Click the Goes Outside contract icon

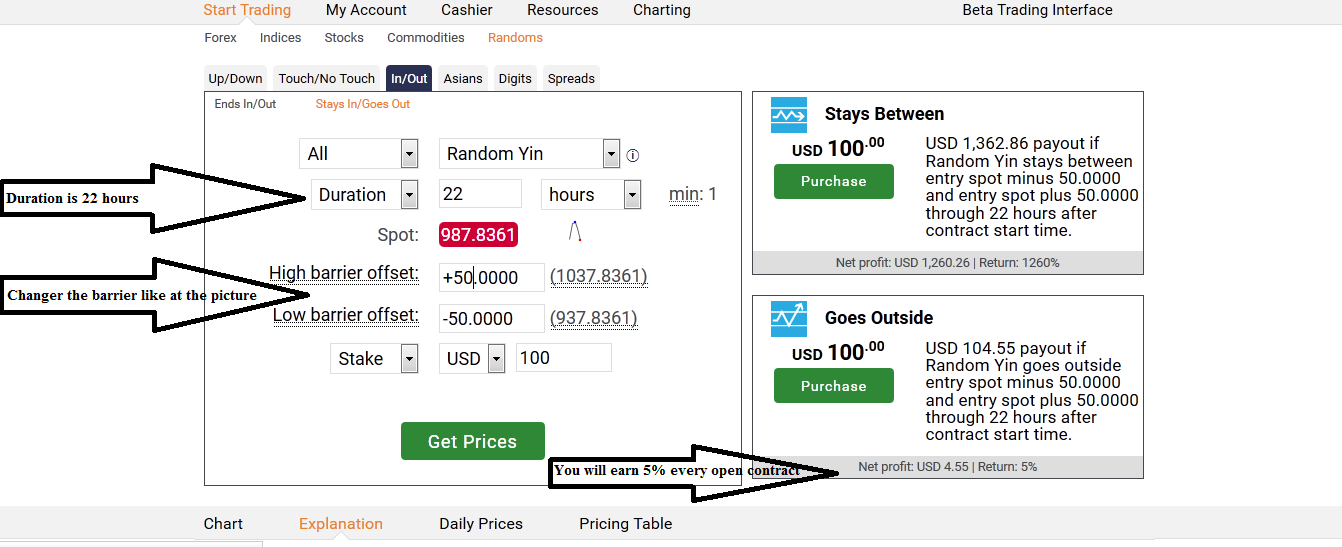tap(789, 319)
